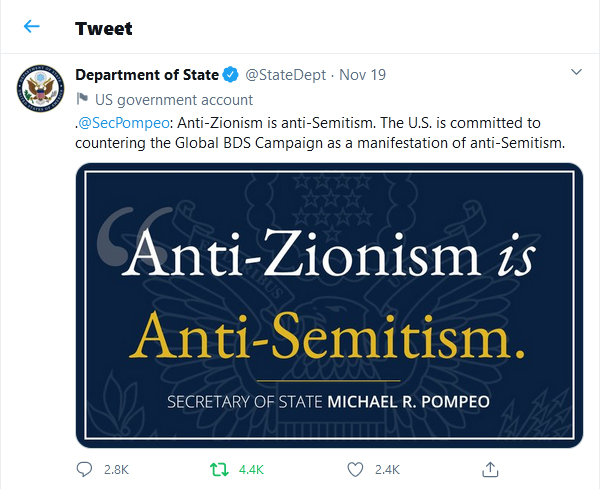
Task: Click the Tweet page header title
Action: (x=103, y=27)
